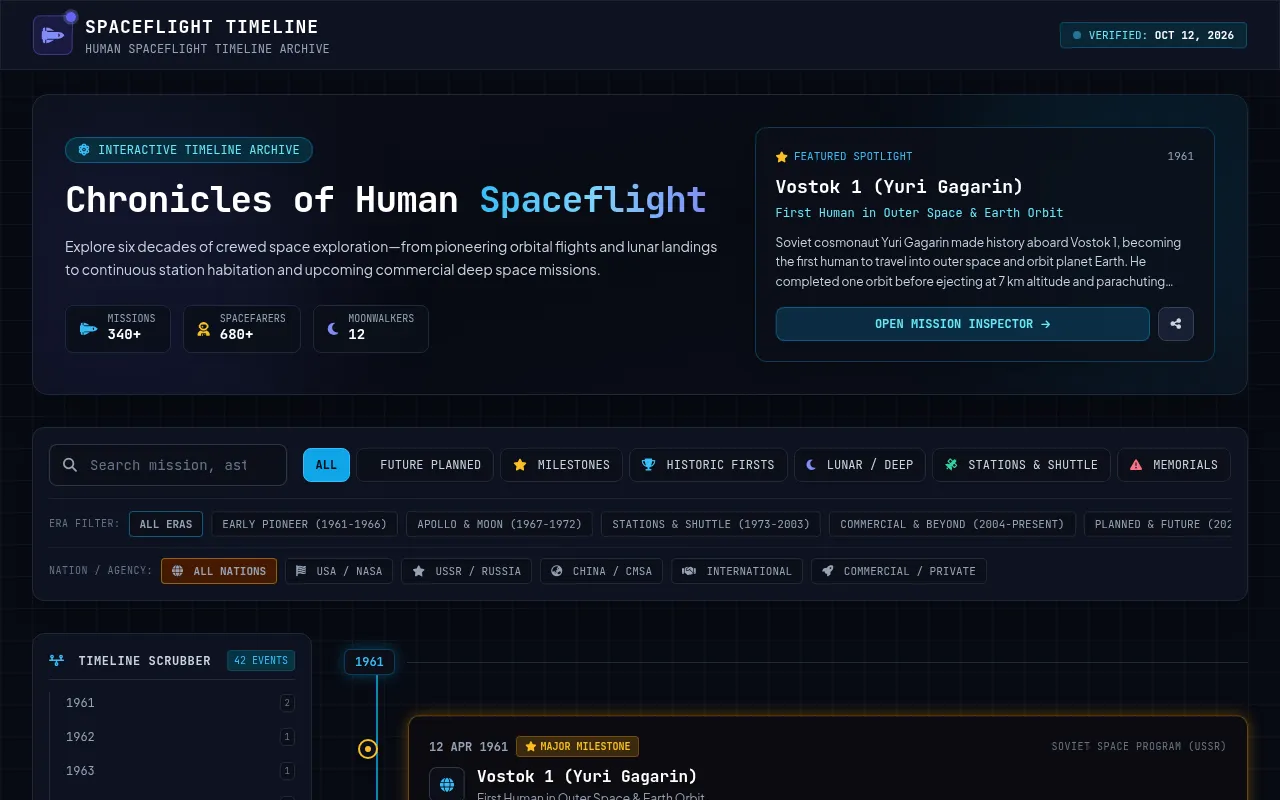Click the Timeline Scrubber header icon
This screenshot has width=1280, height=800.
click(57, 661)
